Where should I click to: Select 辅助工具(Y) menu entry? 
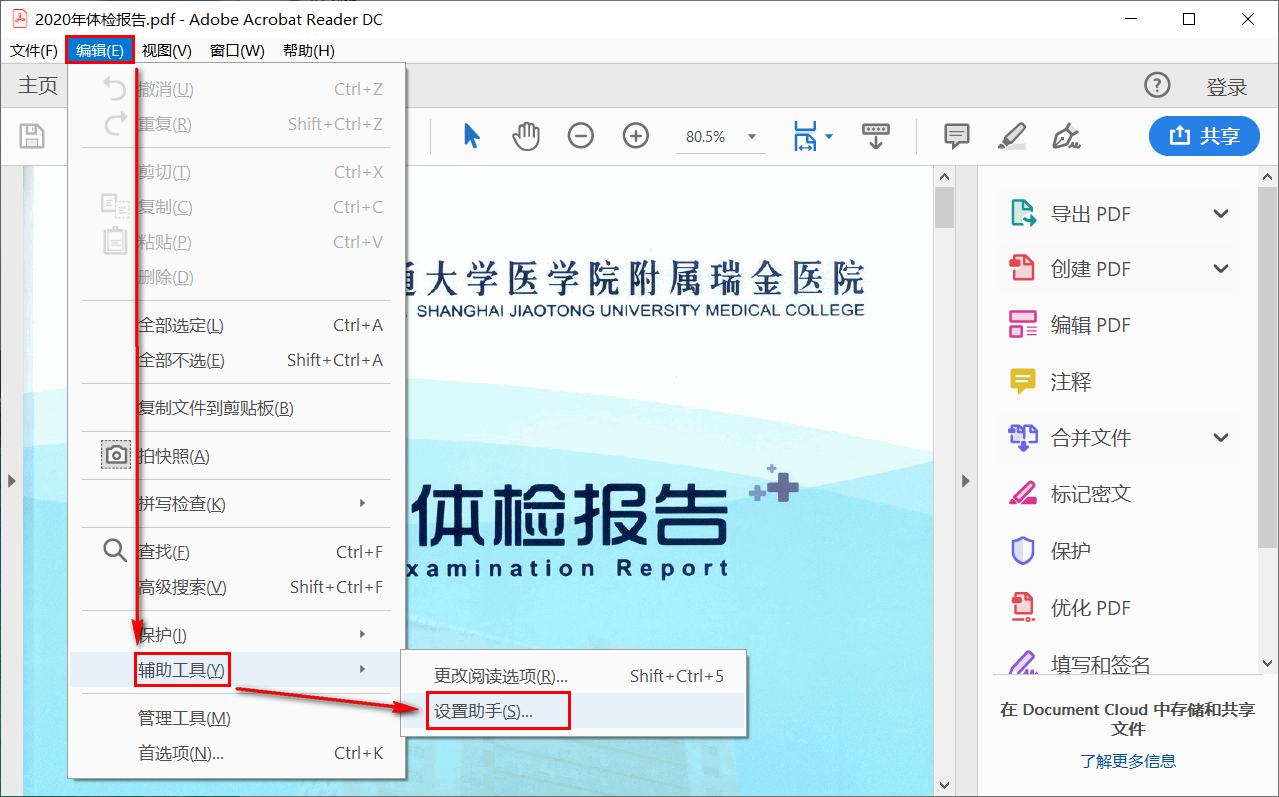[x=236, y=669]
